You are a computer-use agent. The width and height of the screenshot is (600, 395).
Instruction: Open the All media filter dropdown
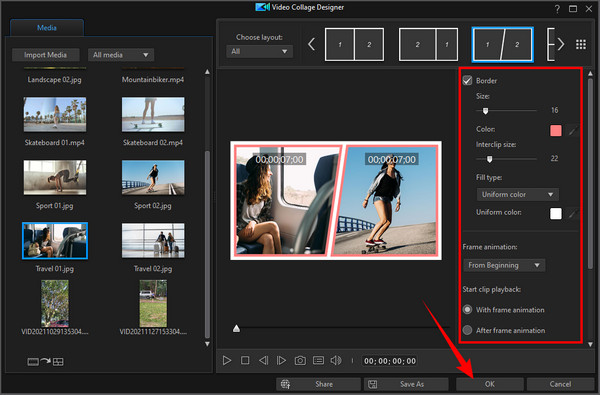[121, 55]
